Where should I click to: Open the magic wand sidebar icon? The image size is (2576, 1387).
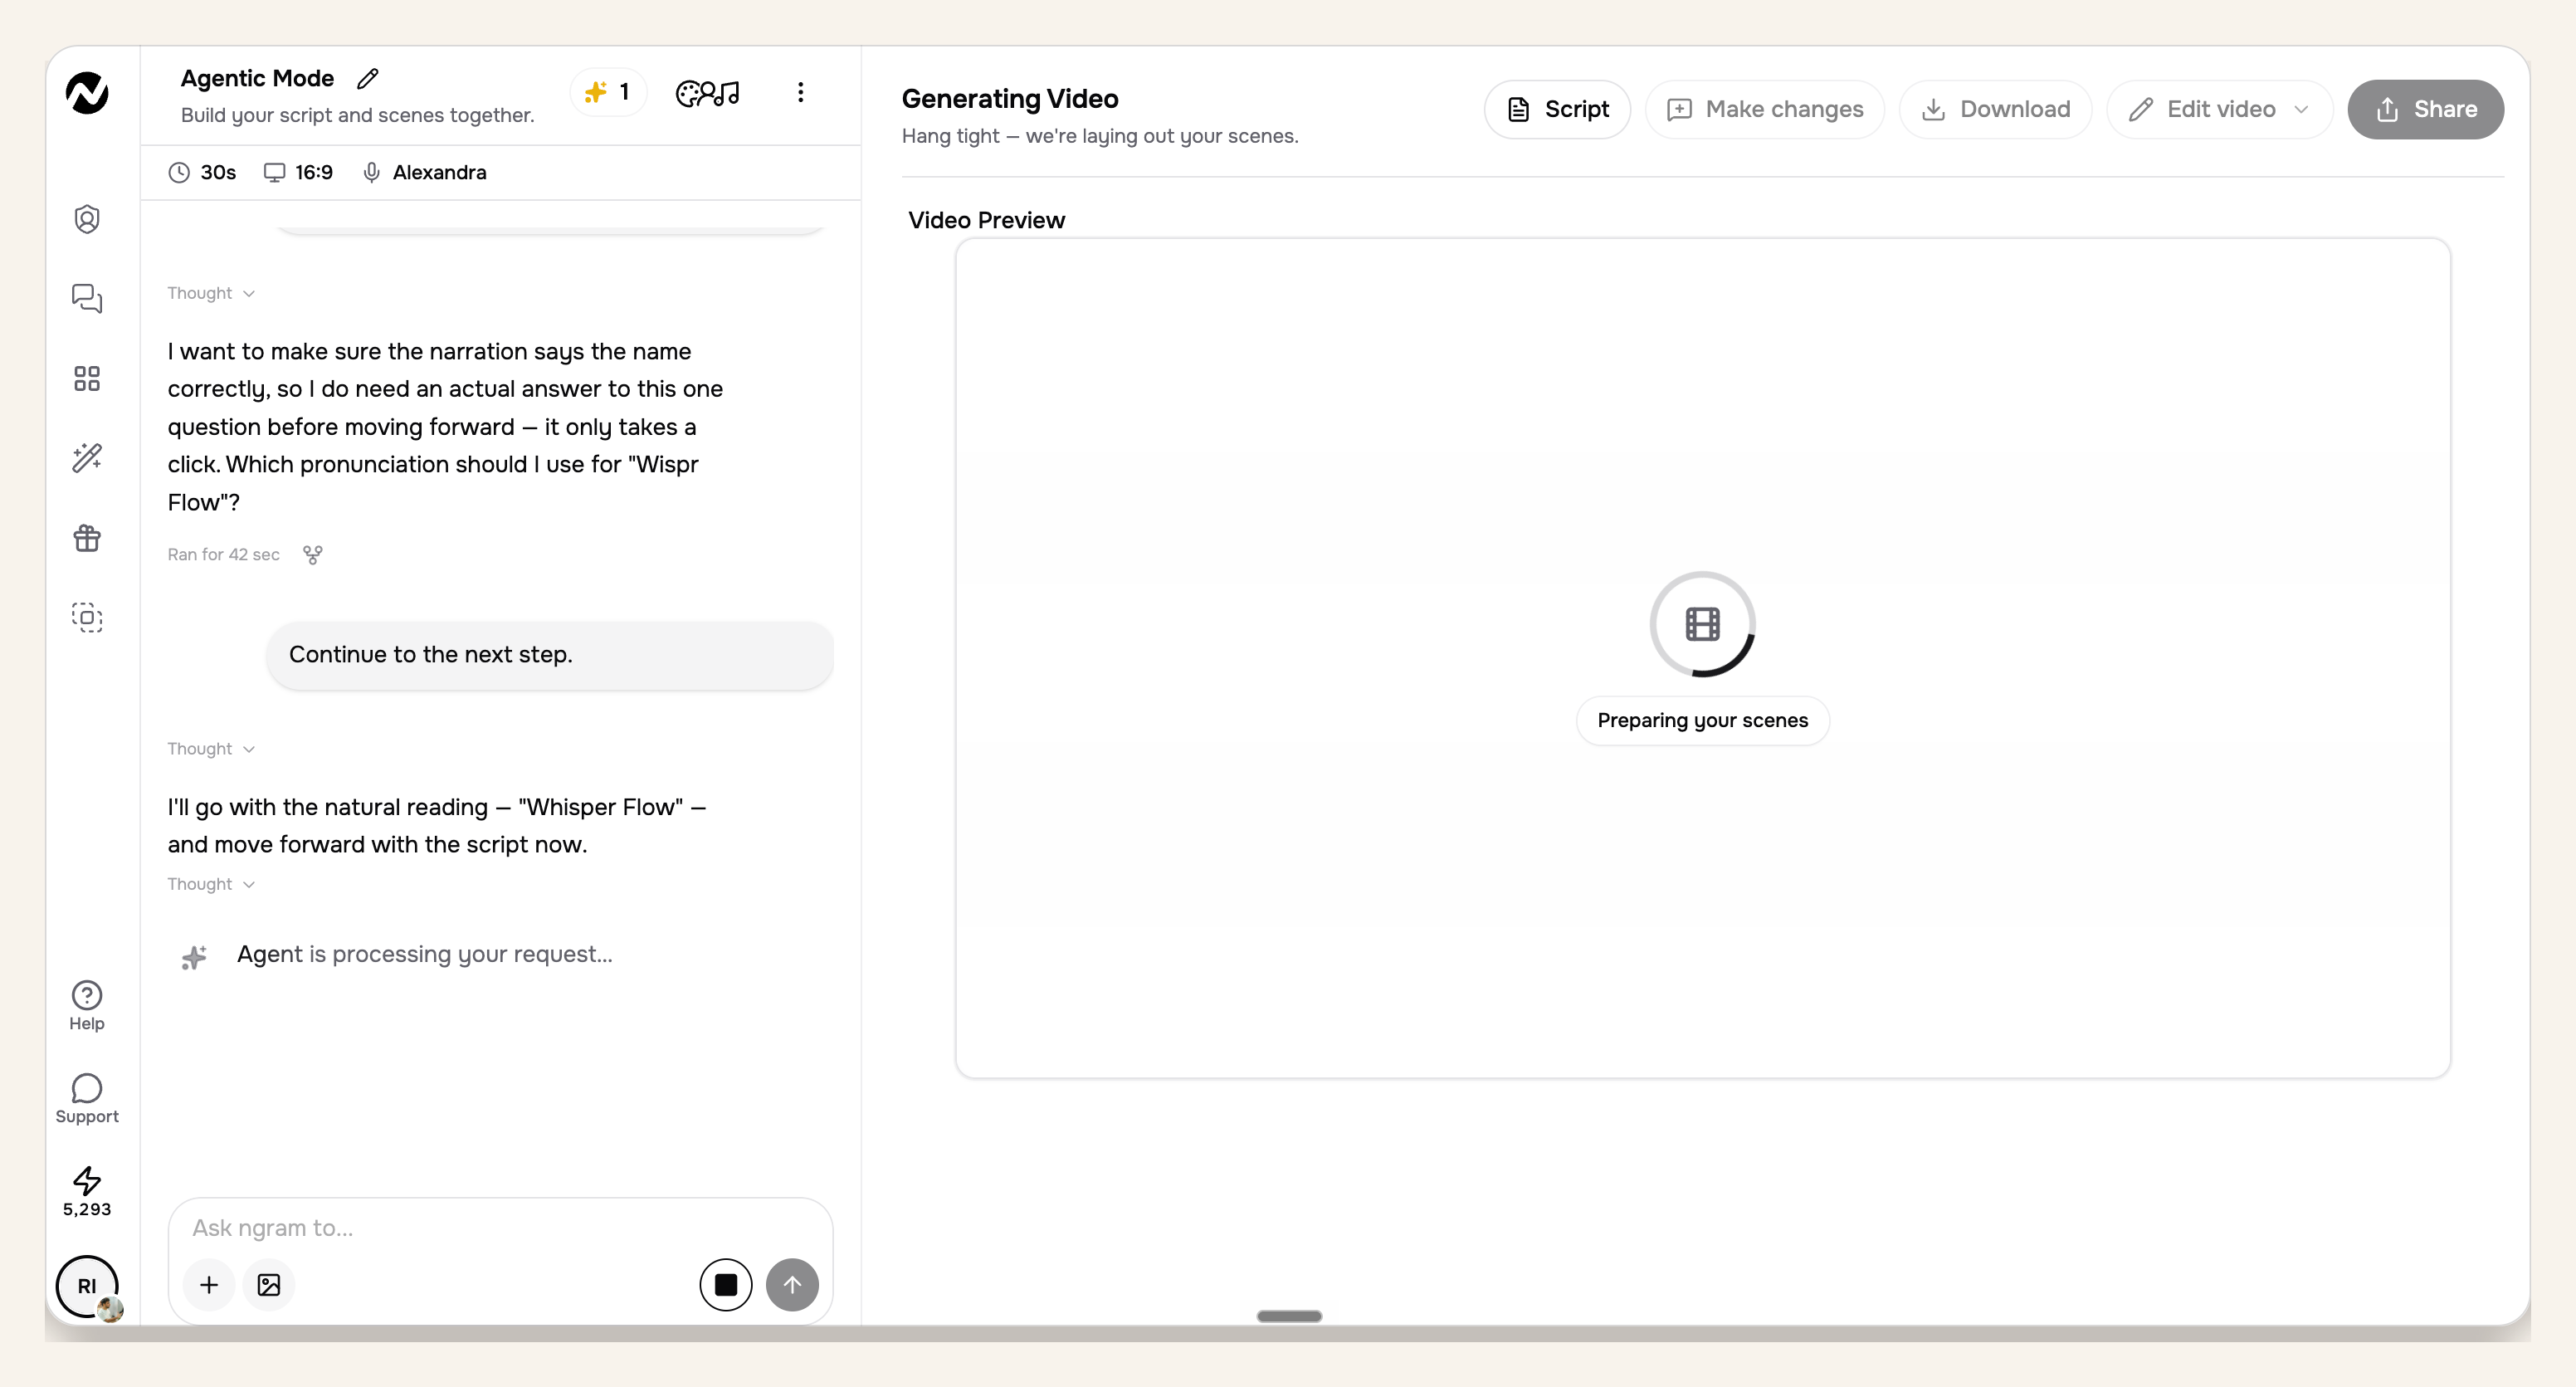click(87, 458)
